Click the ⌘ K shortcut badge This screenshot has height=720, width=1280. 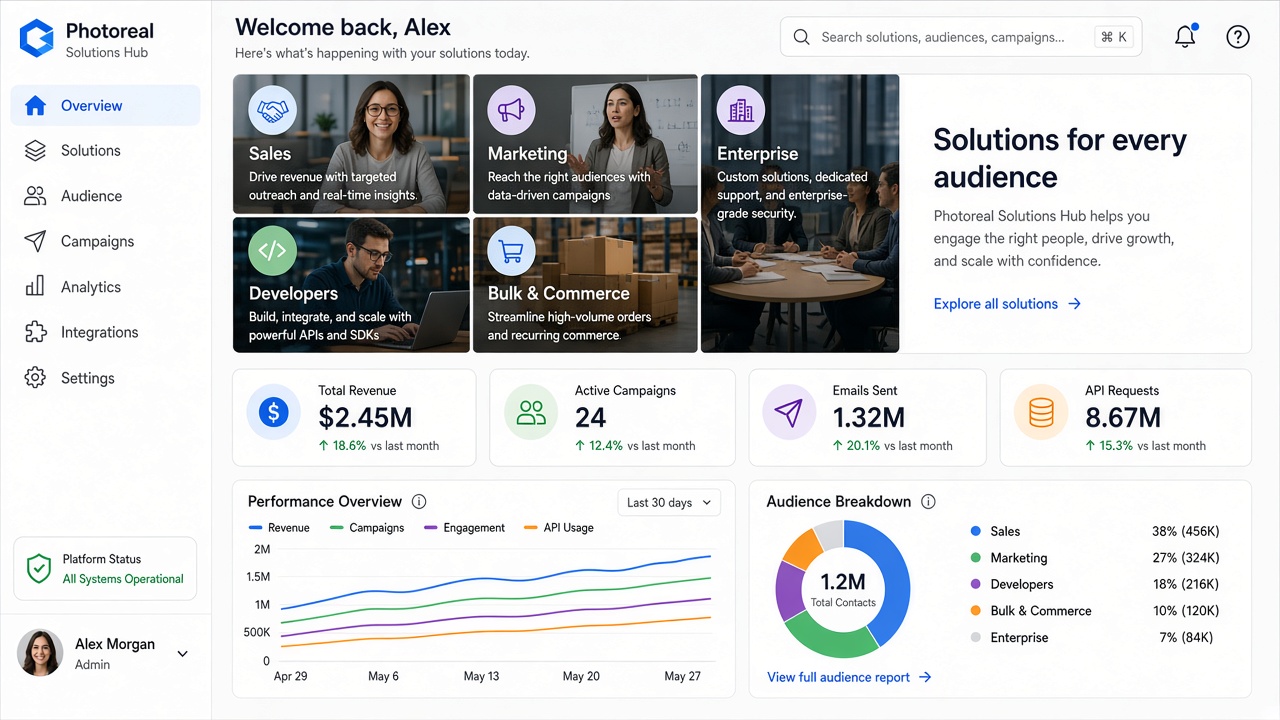point(1113,37)
